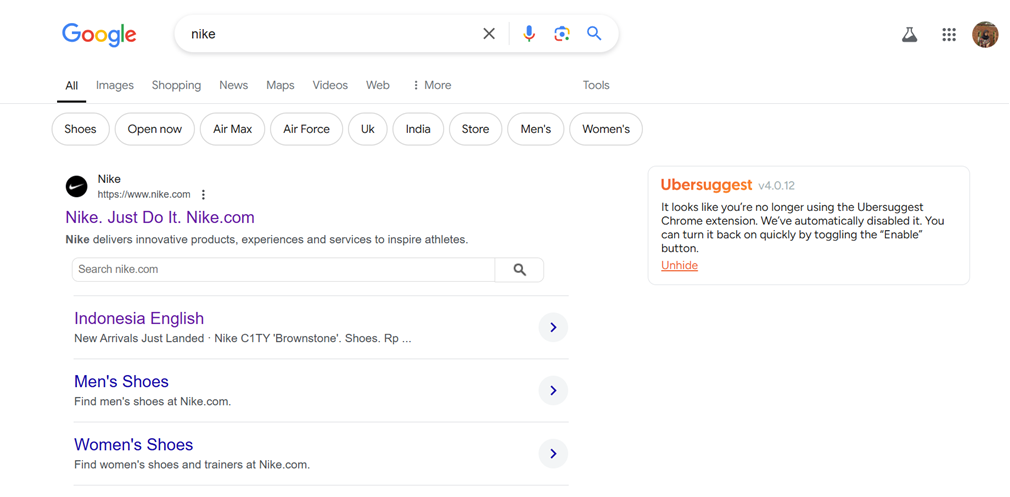
Task: Open the Maps tab
Action: coord(280,85)
